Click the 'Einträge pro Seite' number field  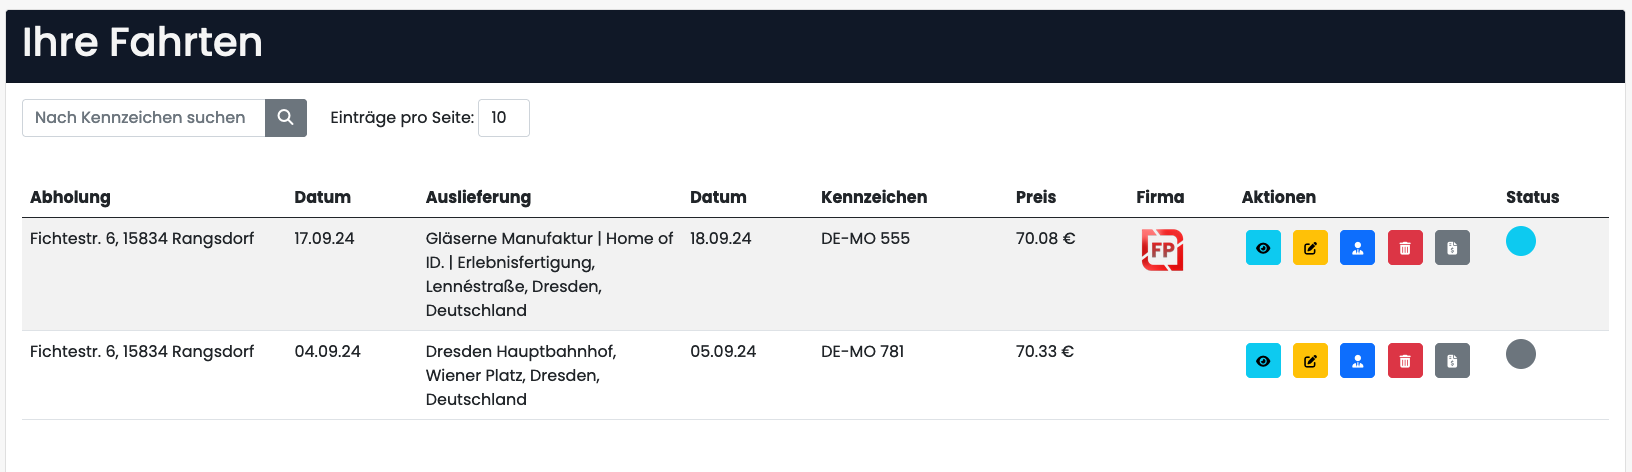click(503, 118)
